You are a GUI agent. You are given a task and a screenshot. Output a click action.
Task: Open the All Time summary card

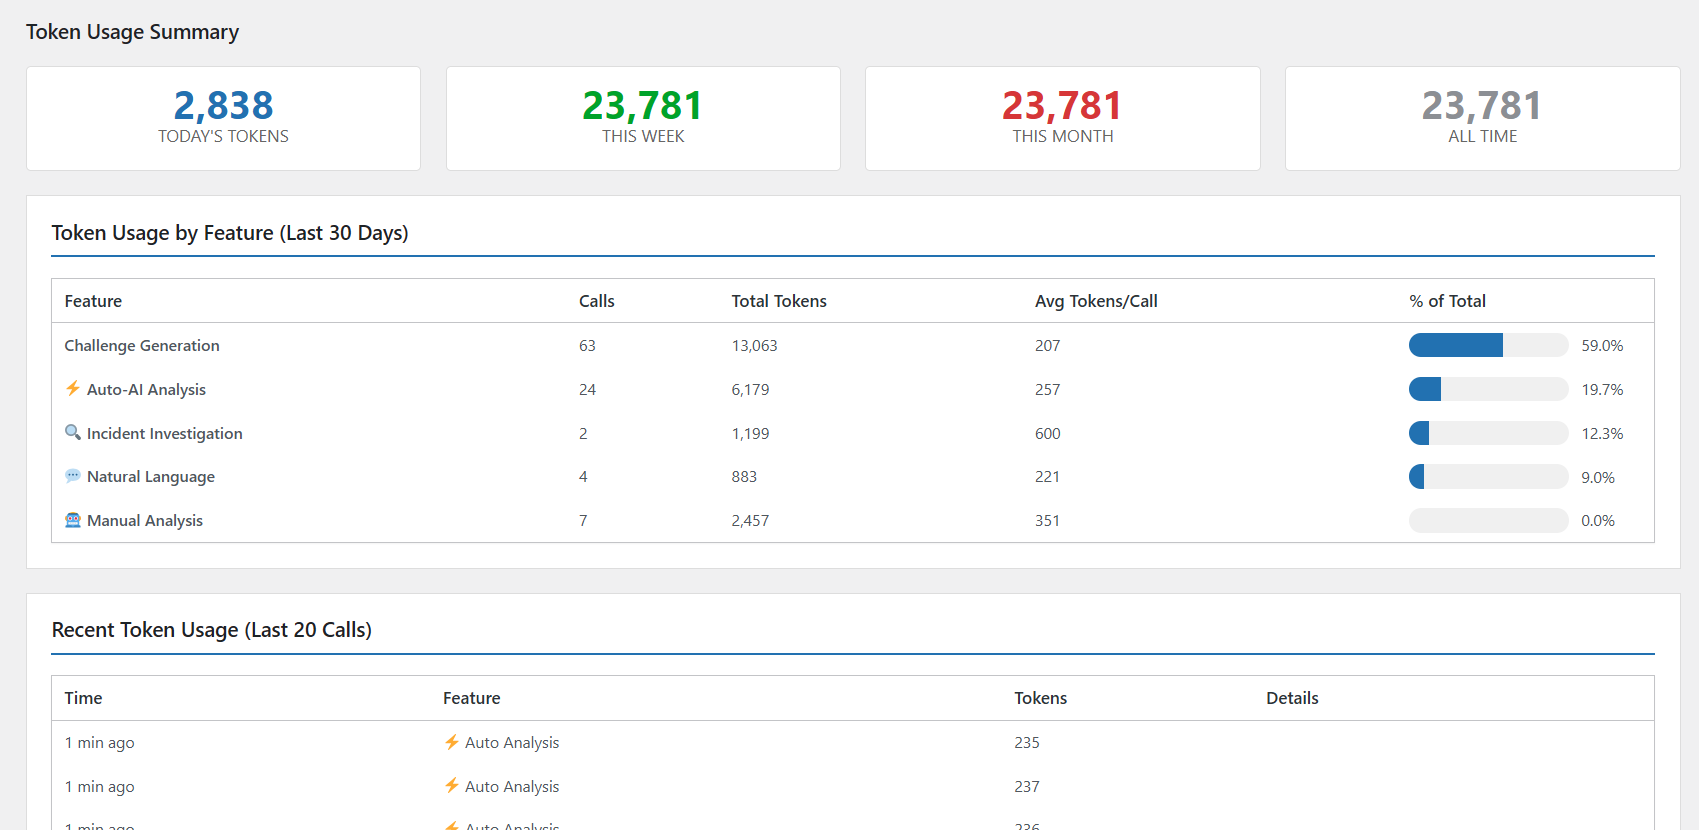[x=1482, y=118]
